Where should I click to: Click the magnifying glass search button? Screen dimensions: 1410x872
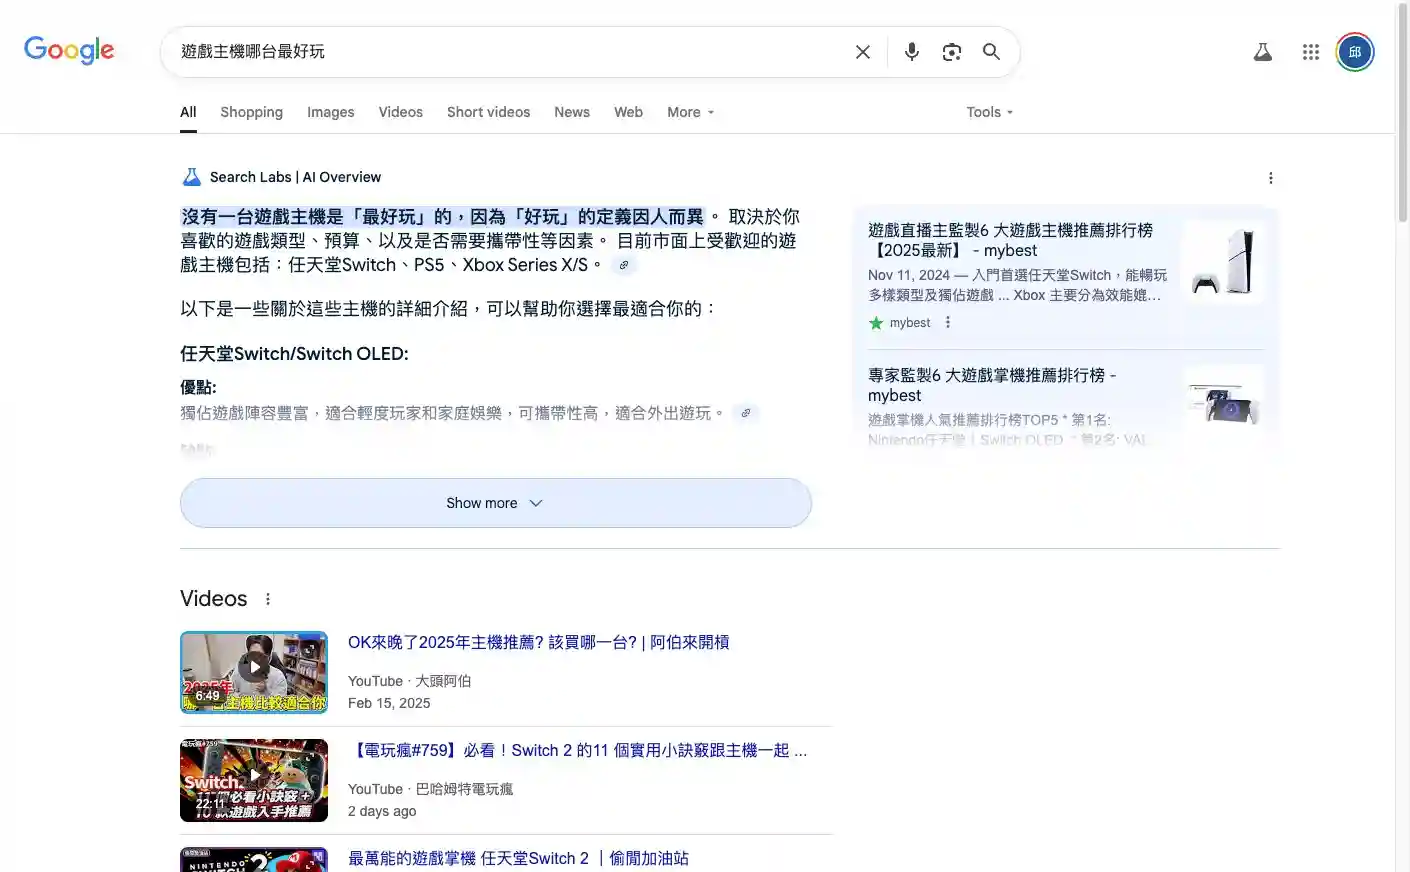click(x=991, y=52)
